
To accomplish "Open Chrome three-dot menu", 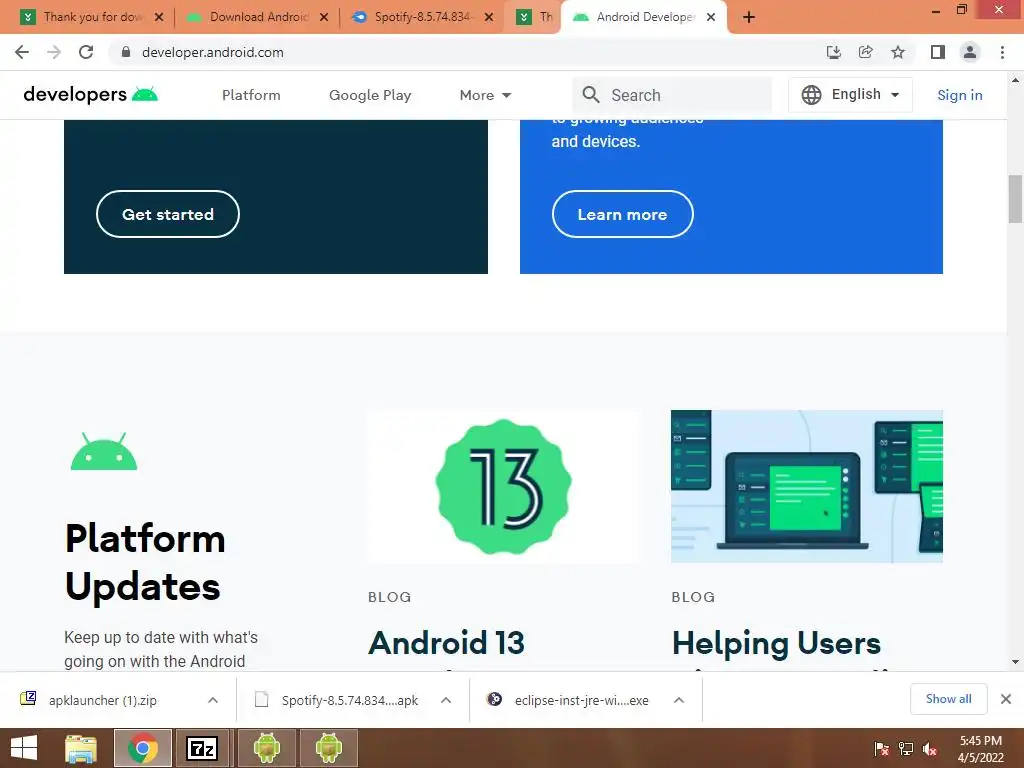I will [x=1002, y=52].
